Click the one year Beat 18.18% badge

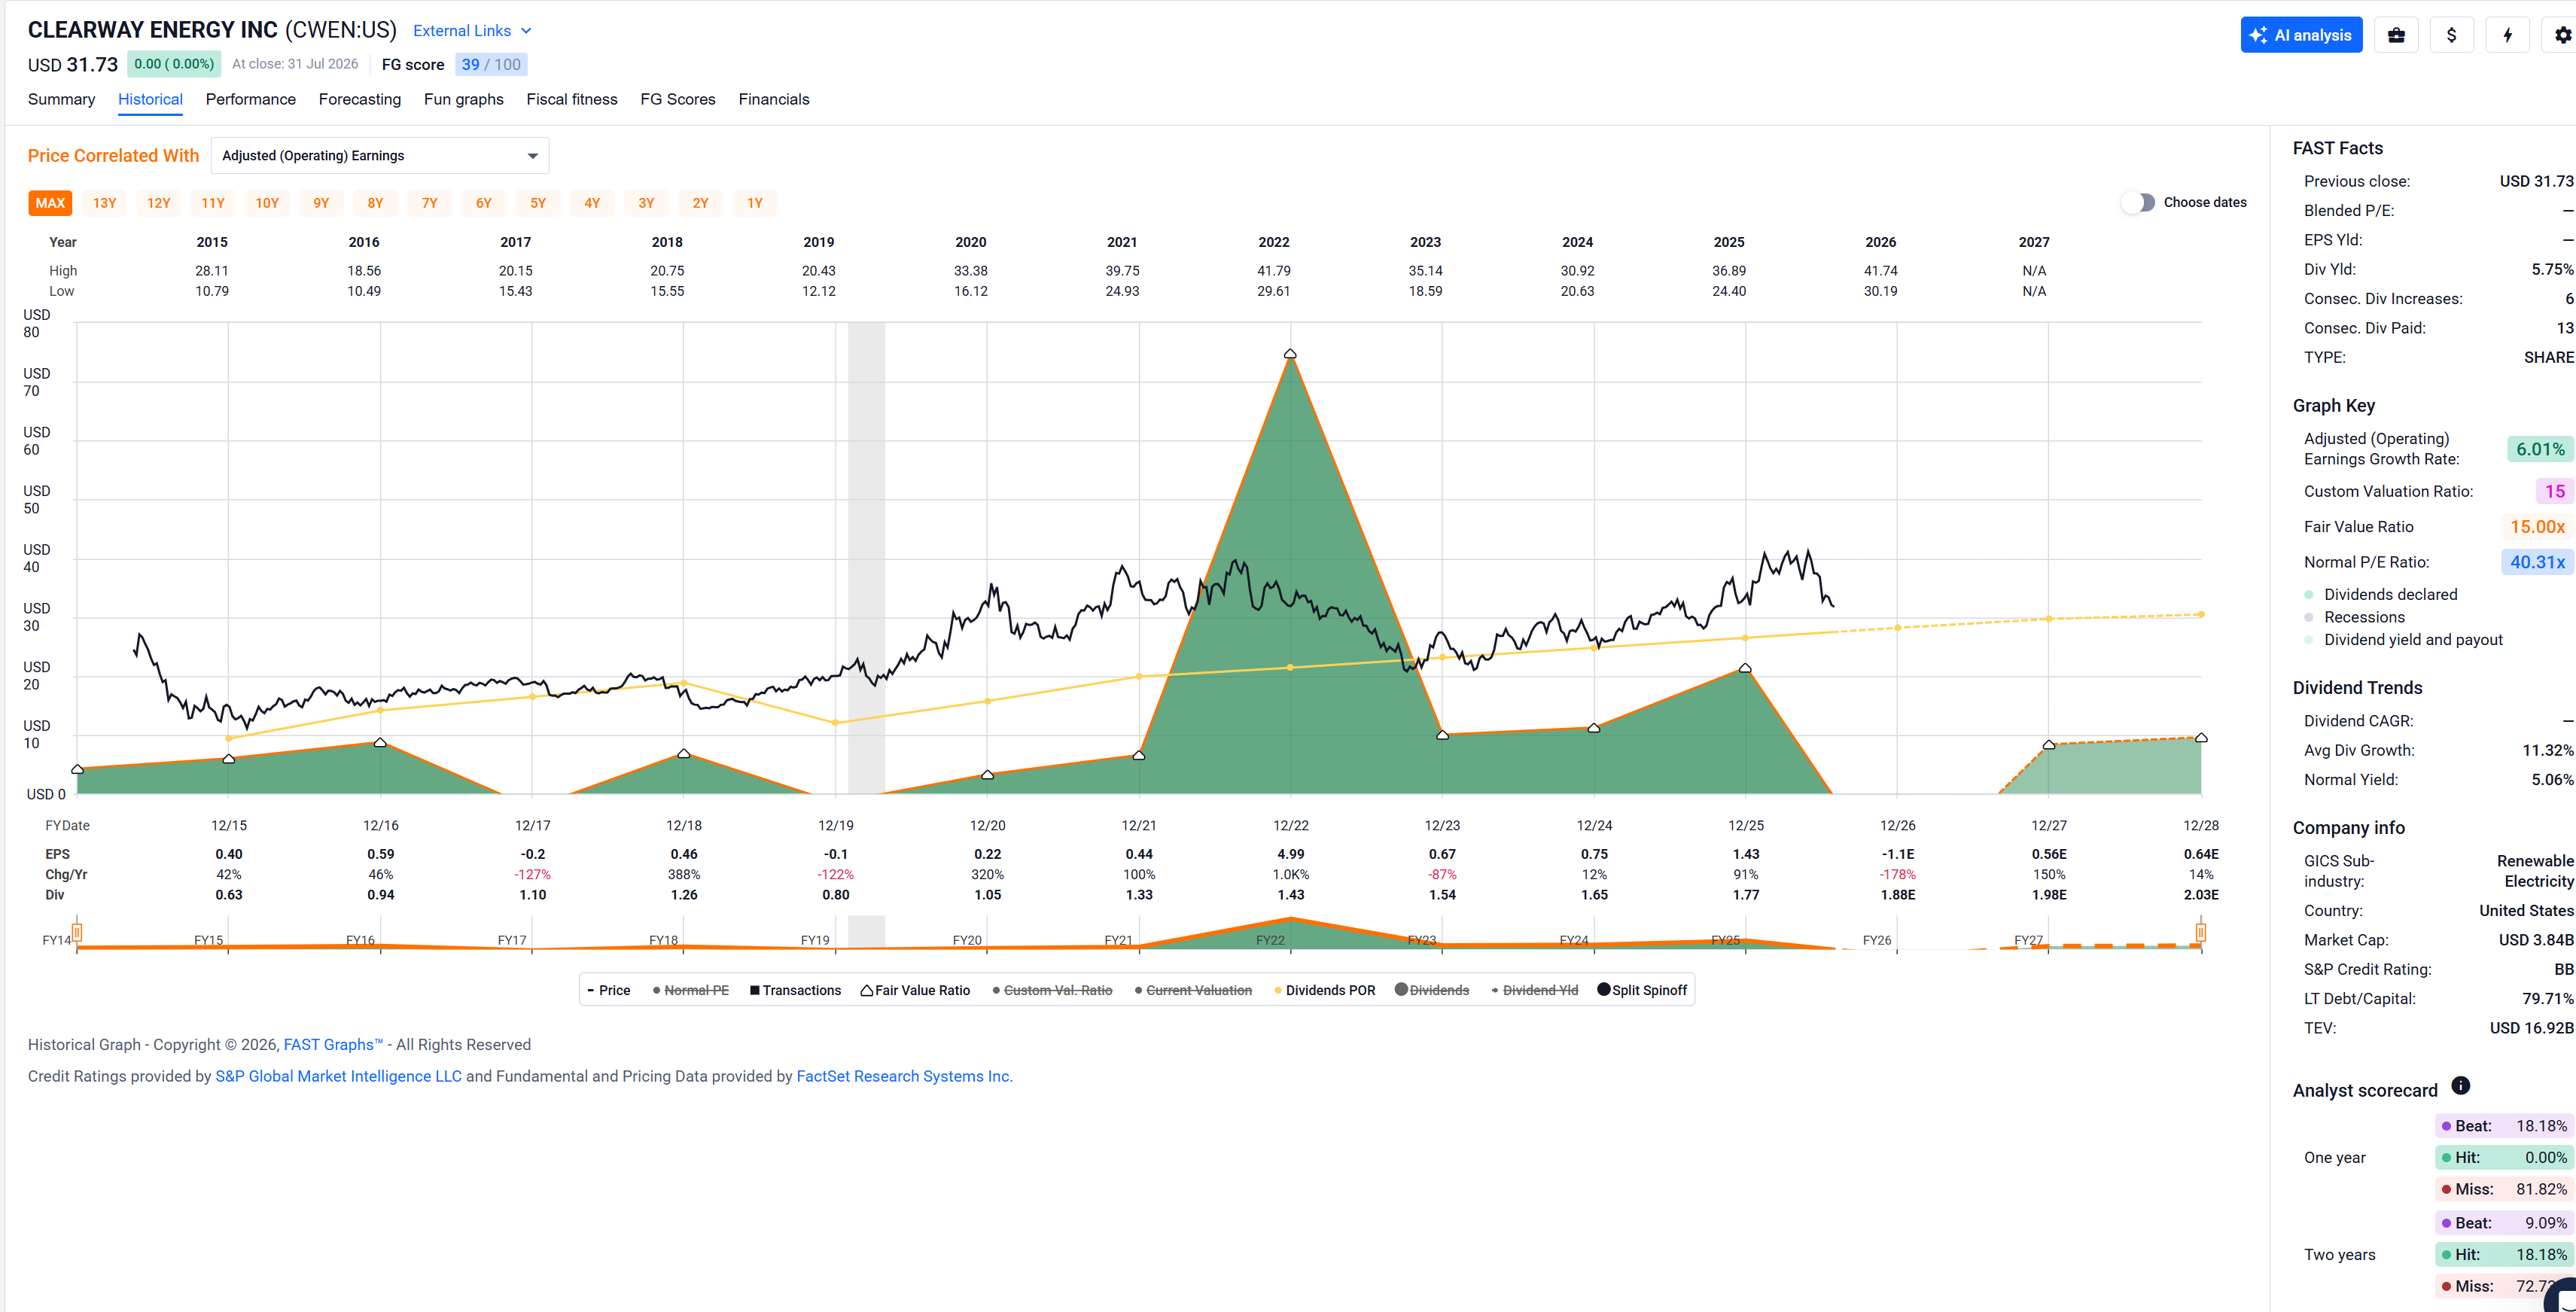pyautogui.click(x=2504, y=1126)
